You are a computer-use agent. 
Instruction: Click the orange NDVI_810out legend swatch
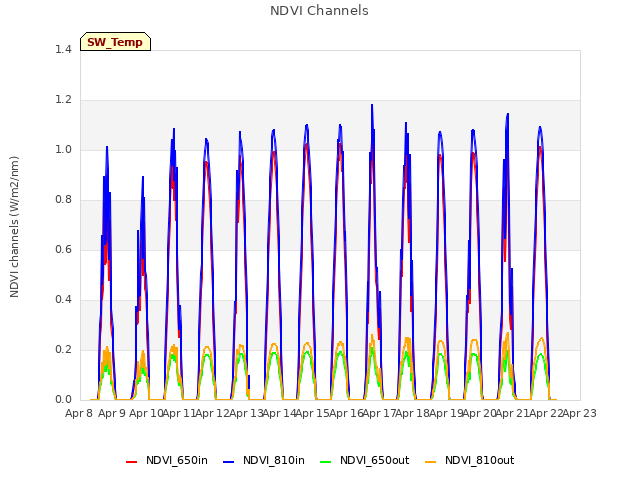coord(431,462)
